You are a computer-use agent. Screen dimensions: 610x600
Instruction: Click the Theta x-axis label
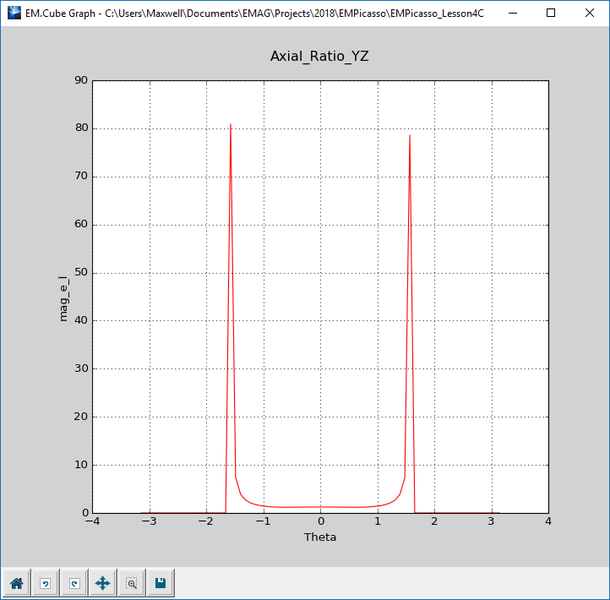tap(320, 537)
